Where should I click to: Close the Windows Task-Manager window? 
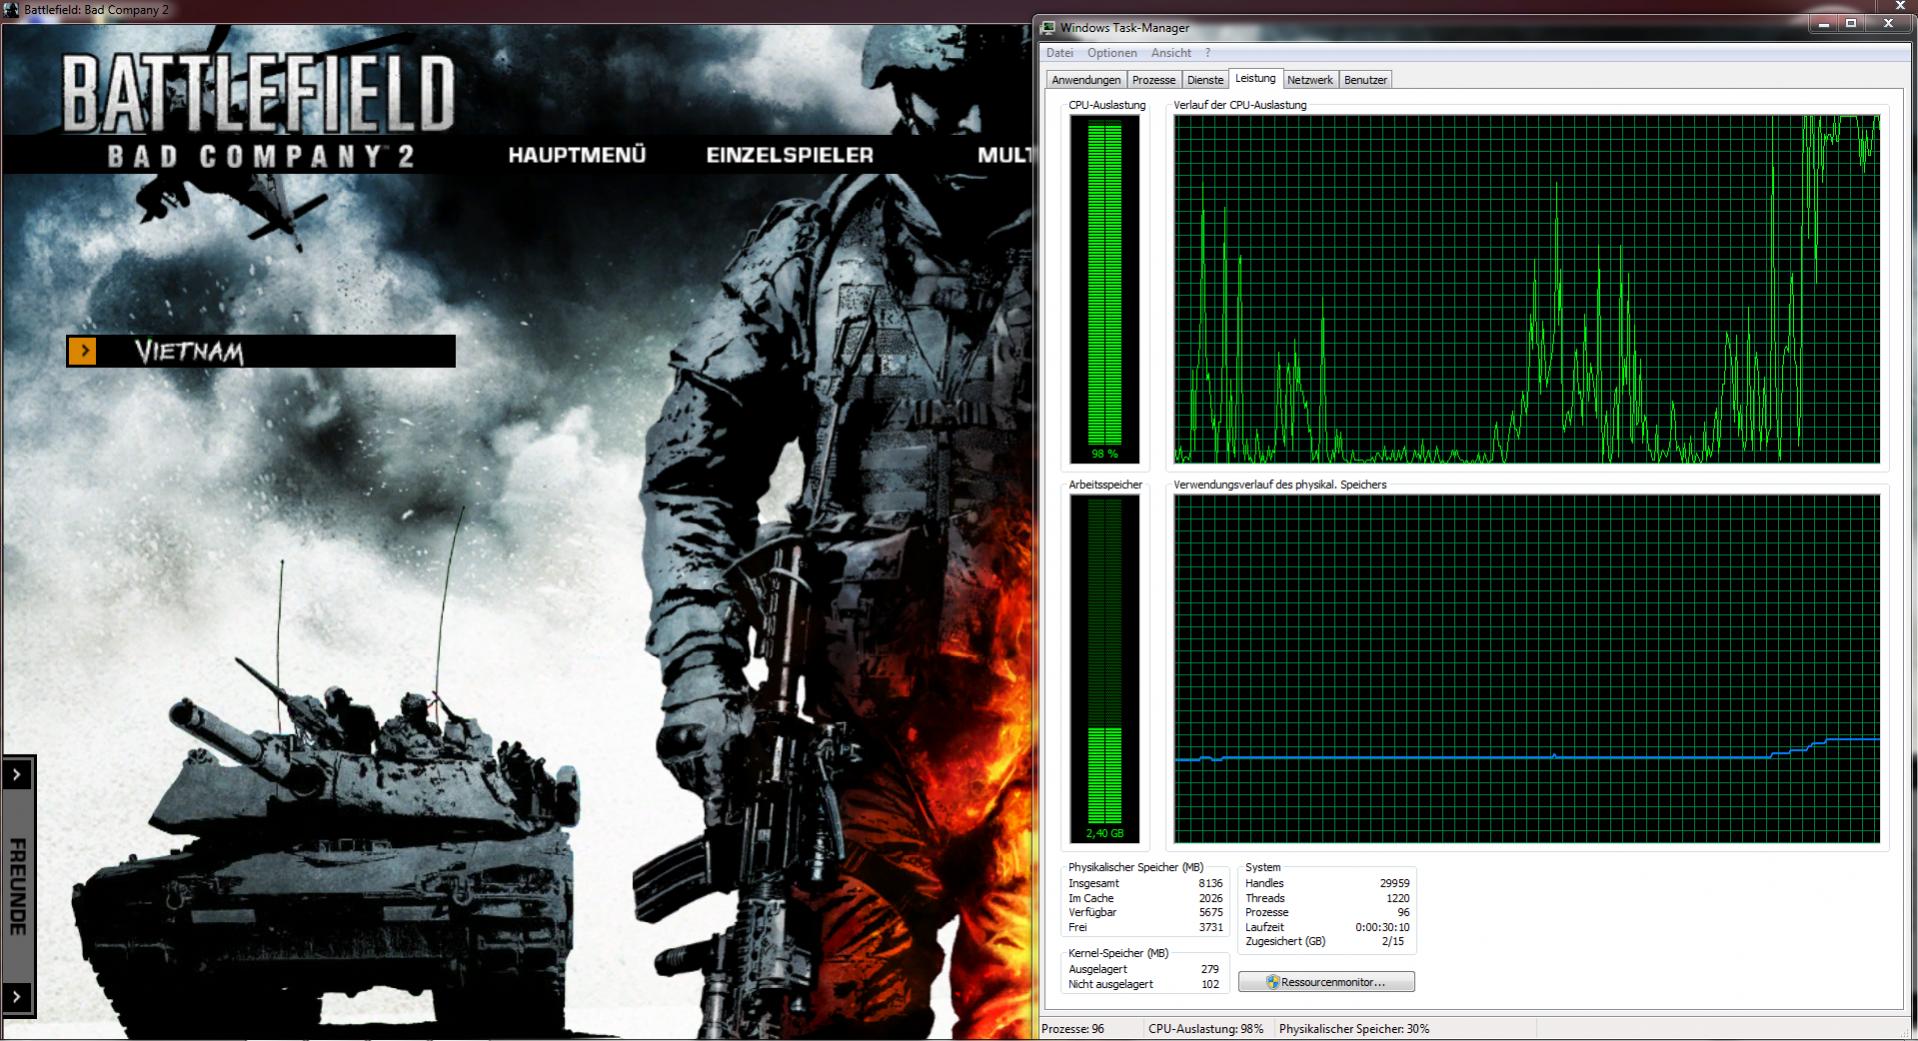pos(1888,23)
